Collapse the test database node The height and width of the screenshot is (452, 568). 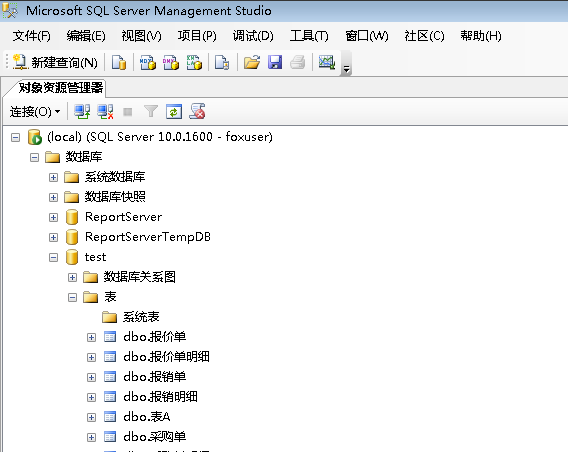[x=53, y=258]
